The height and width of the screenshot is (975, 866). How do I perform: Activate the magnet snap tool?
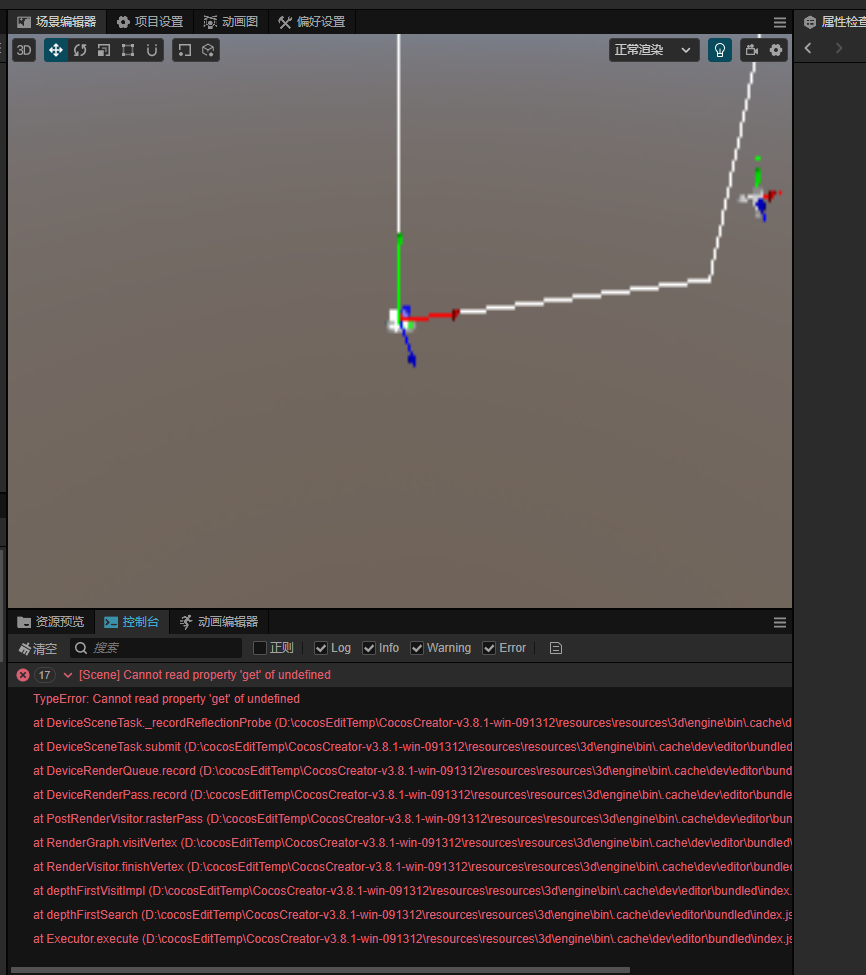(152, 50)
